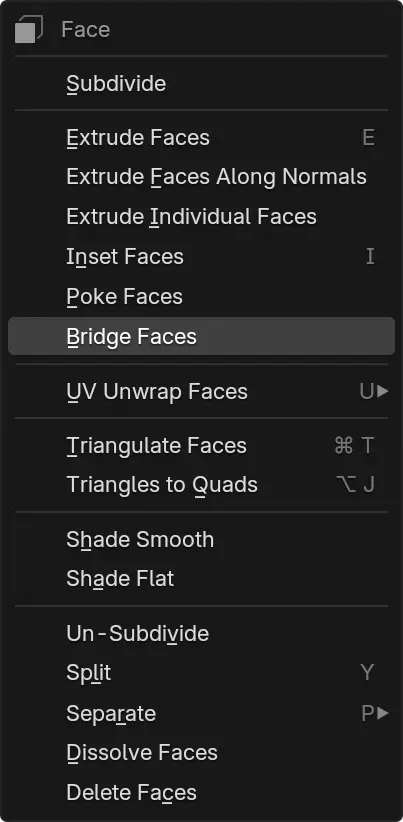
Task: Choose the Split entry
Action: pos(201,673)
